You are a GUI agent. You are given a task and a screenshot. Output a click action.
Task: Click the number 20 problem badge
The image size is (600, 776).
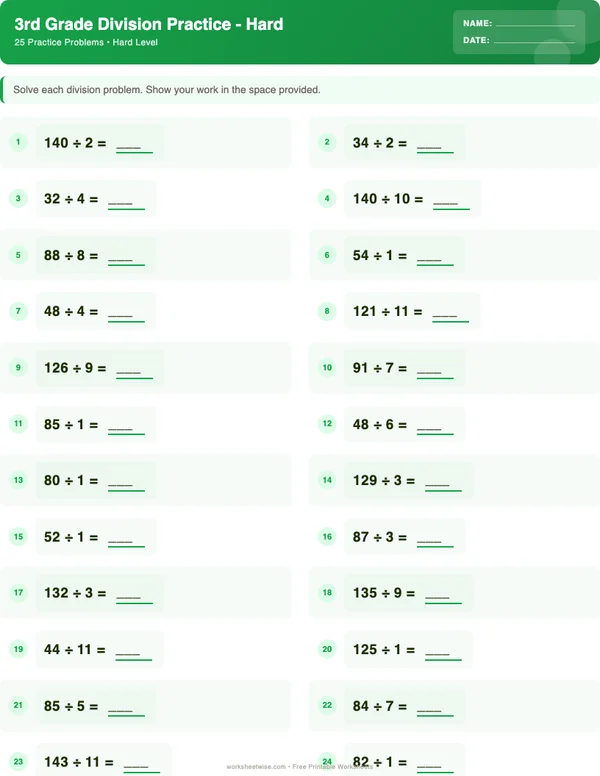(x=327, y=650)
